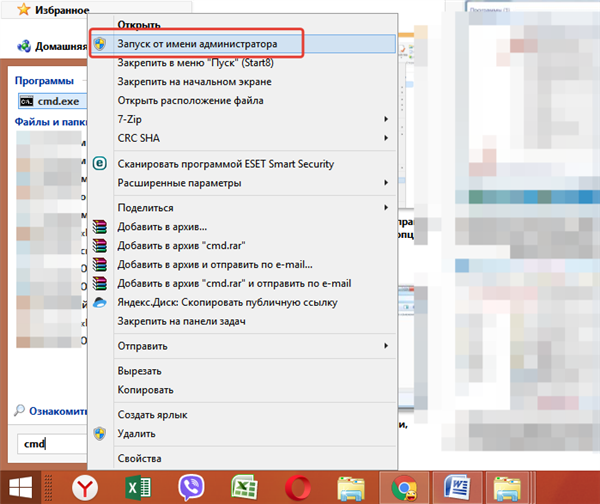Select Создать ярлык
The height and width of the screenshot is (504, 600).
[x=243, y=414]
